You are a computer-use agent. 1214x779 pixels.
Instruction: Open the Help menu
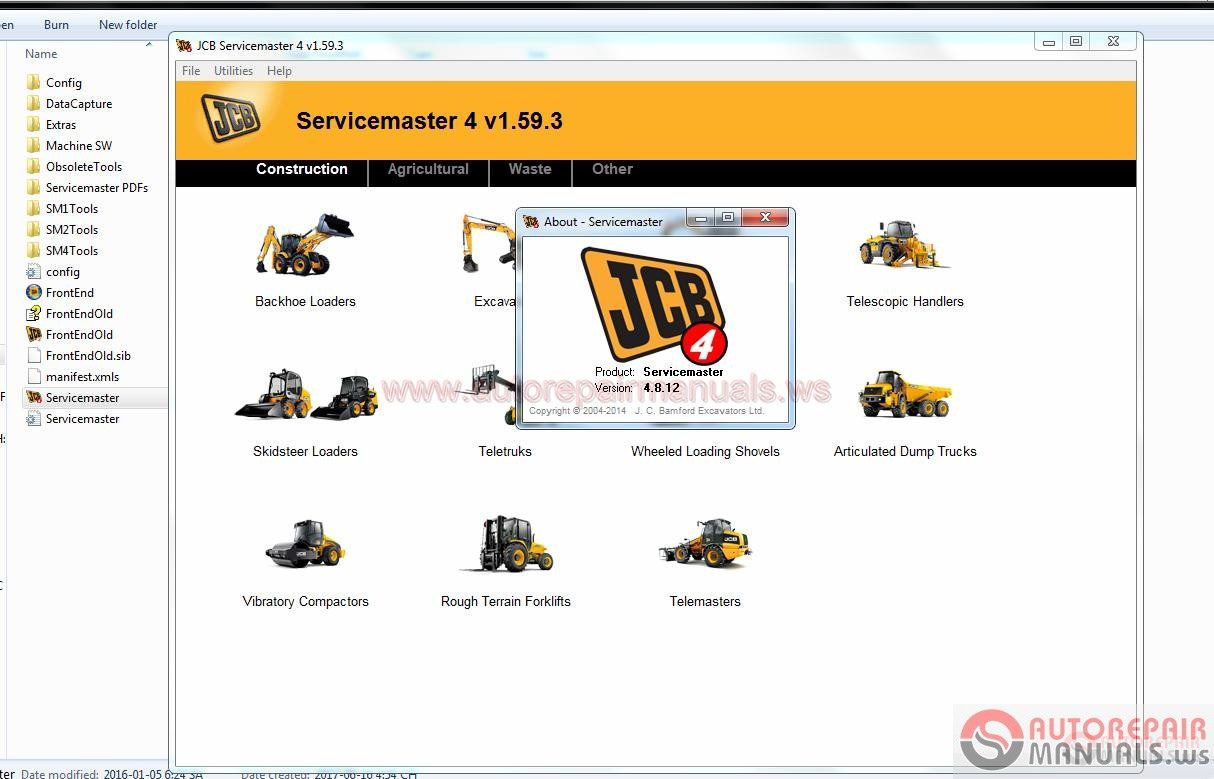tap(279, 71)
